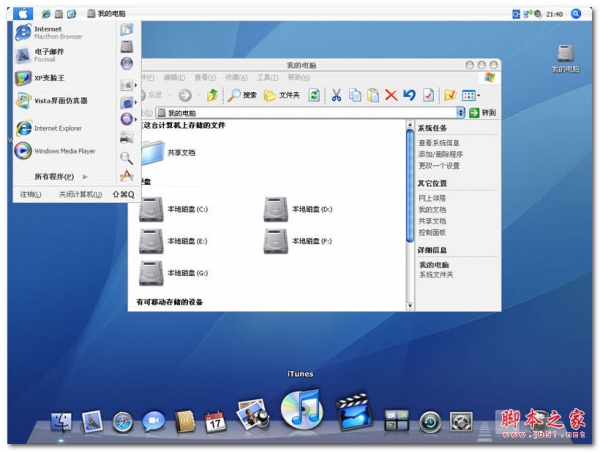The image size is (600, 452).
Task: Click the properties checkmark page icon
Action: pyautogui.click(x=428, y=95)
